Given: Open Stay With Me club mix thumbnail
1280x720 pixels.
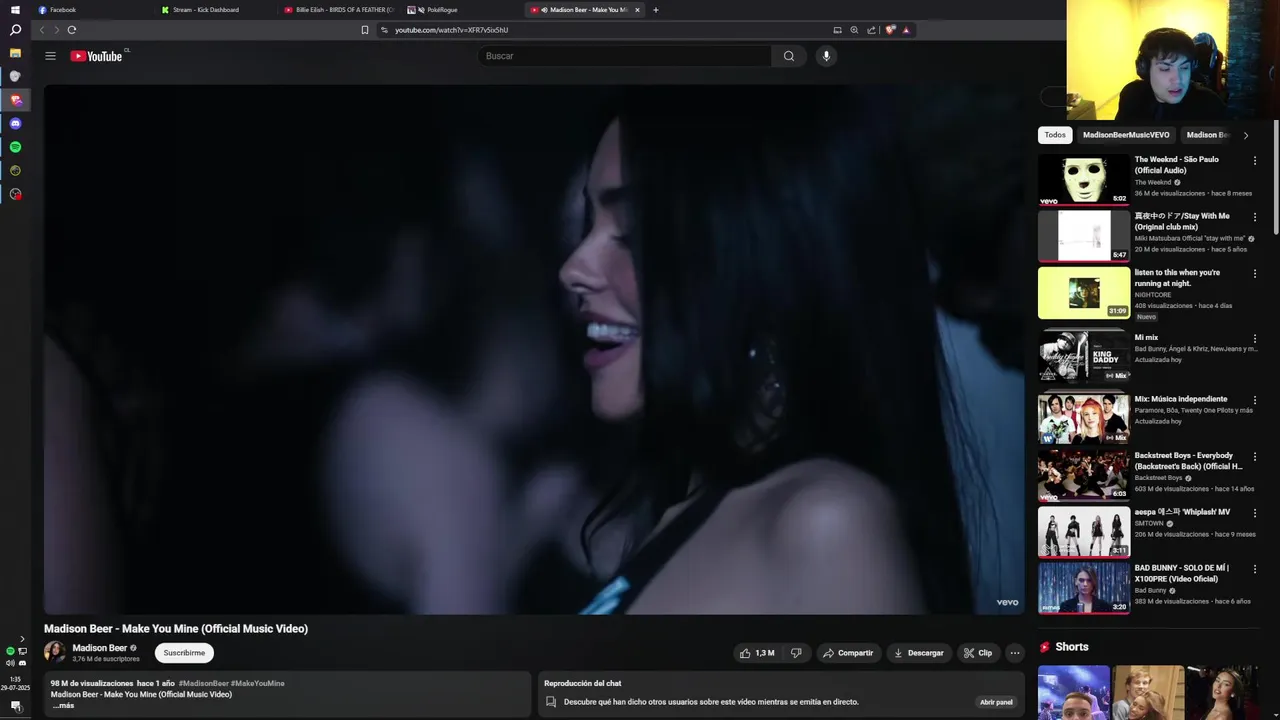Looking at the screenshot, I should click(x=1084, y=235).
